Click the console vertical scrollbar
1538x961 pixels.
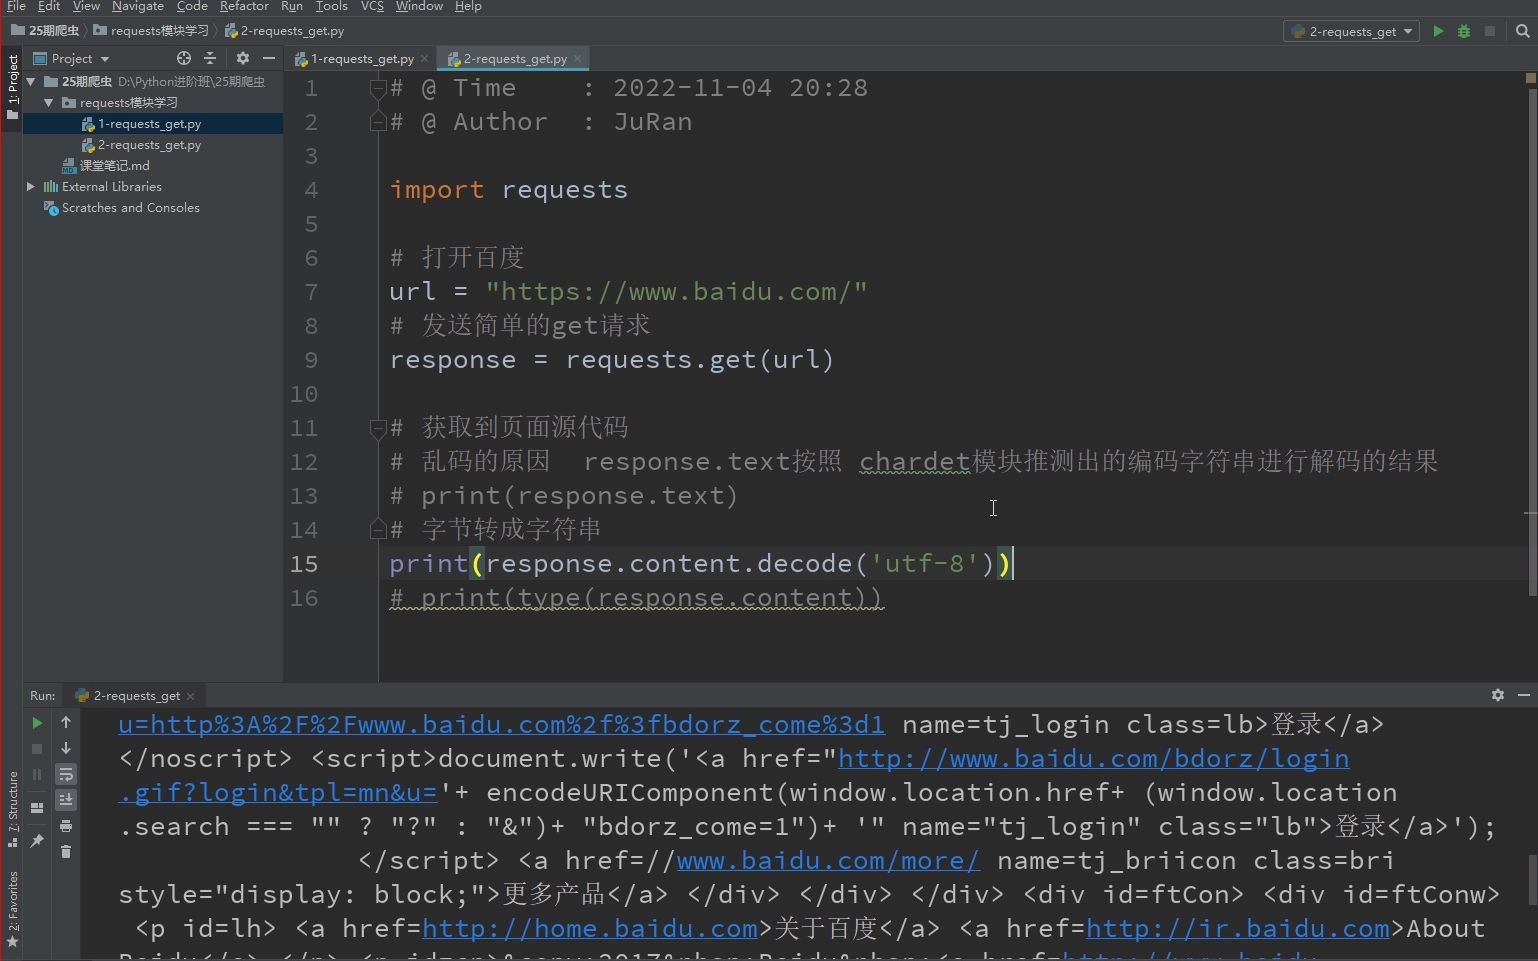(x=1531, y=878)
